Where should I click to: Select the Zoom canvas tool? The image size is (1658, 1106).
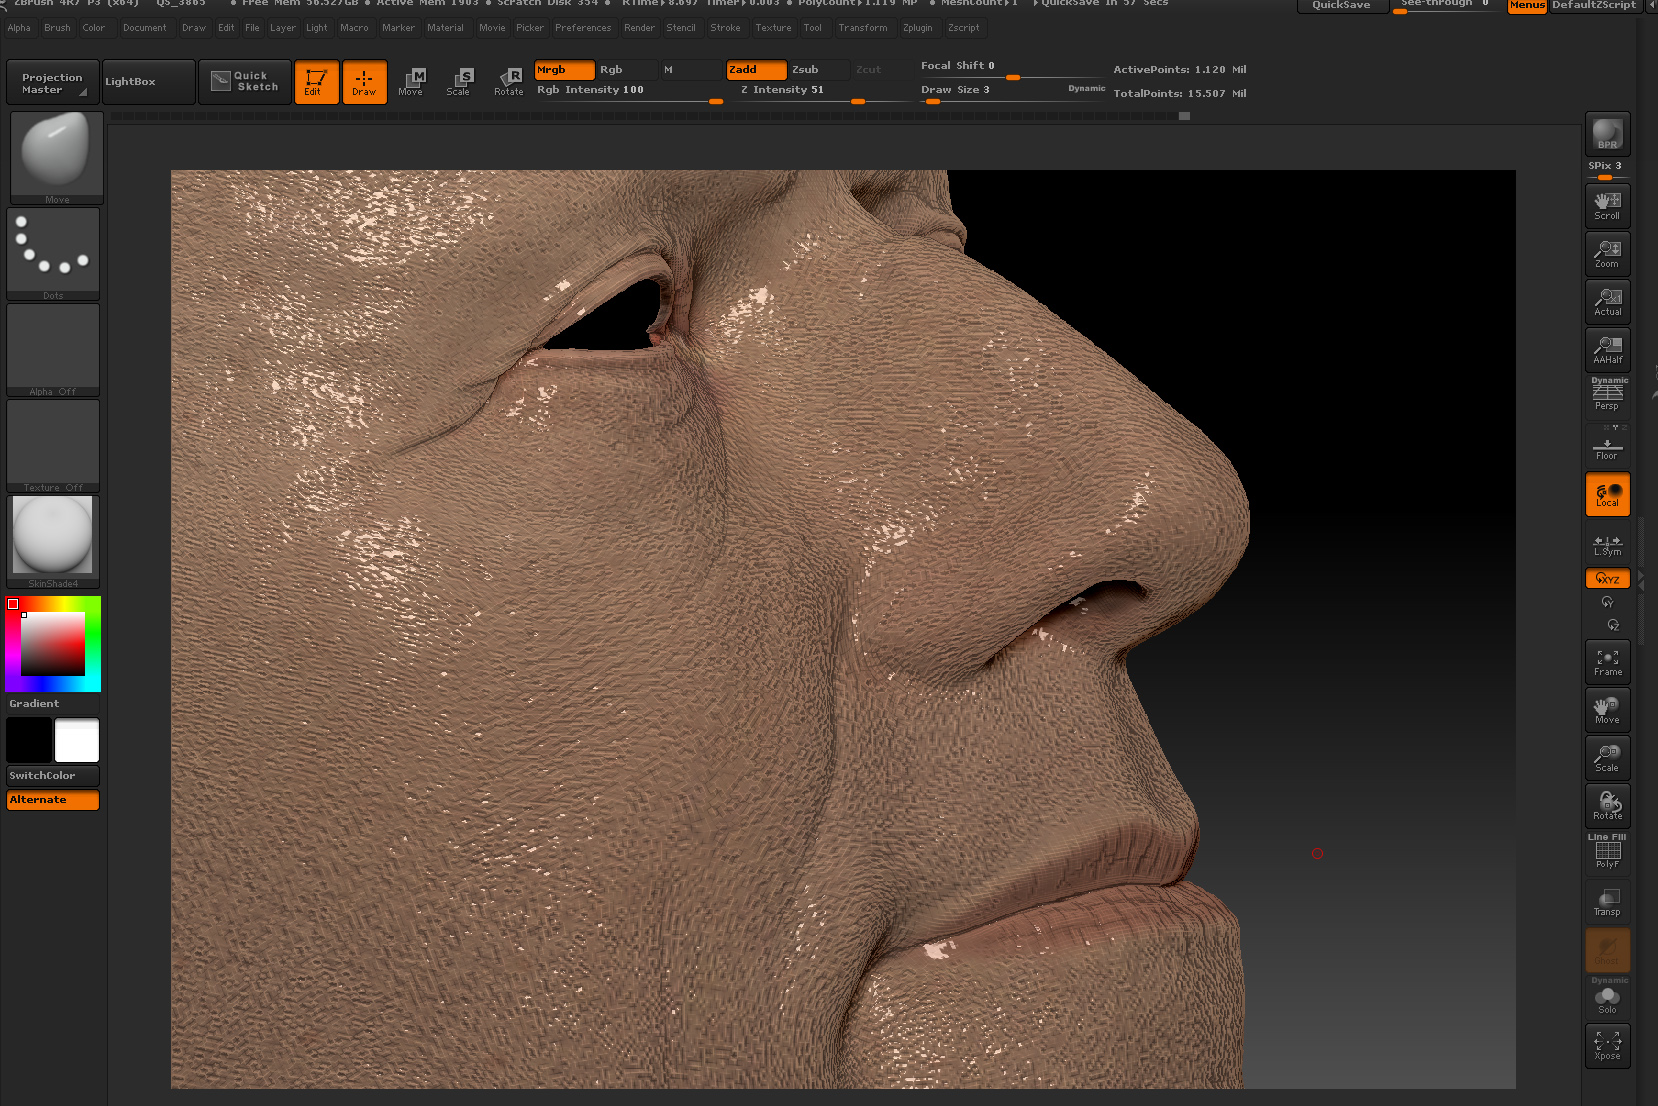coord(1607,254)
